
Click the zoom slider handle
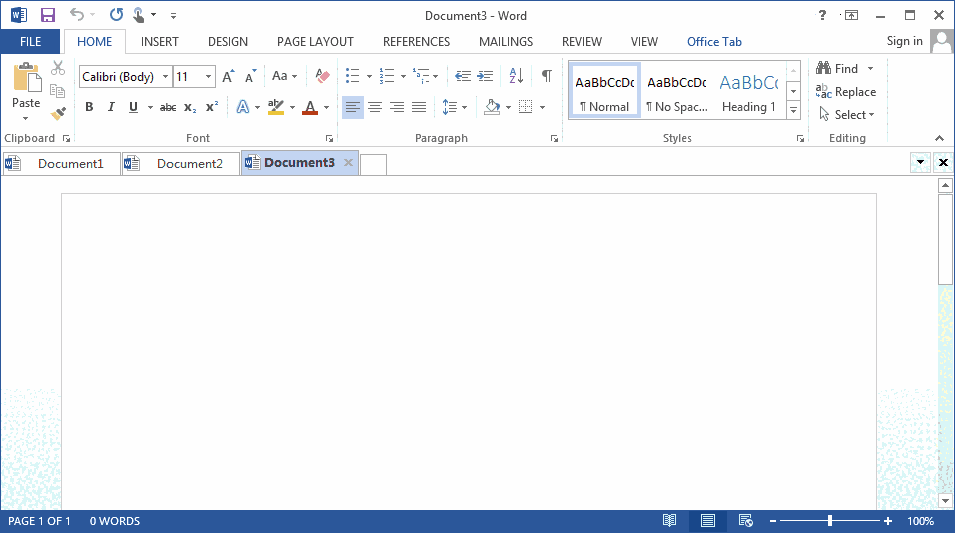coord(829,521)
